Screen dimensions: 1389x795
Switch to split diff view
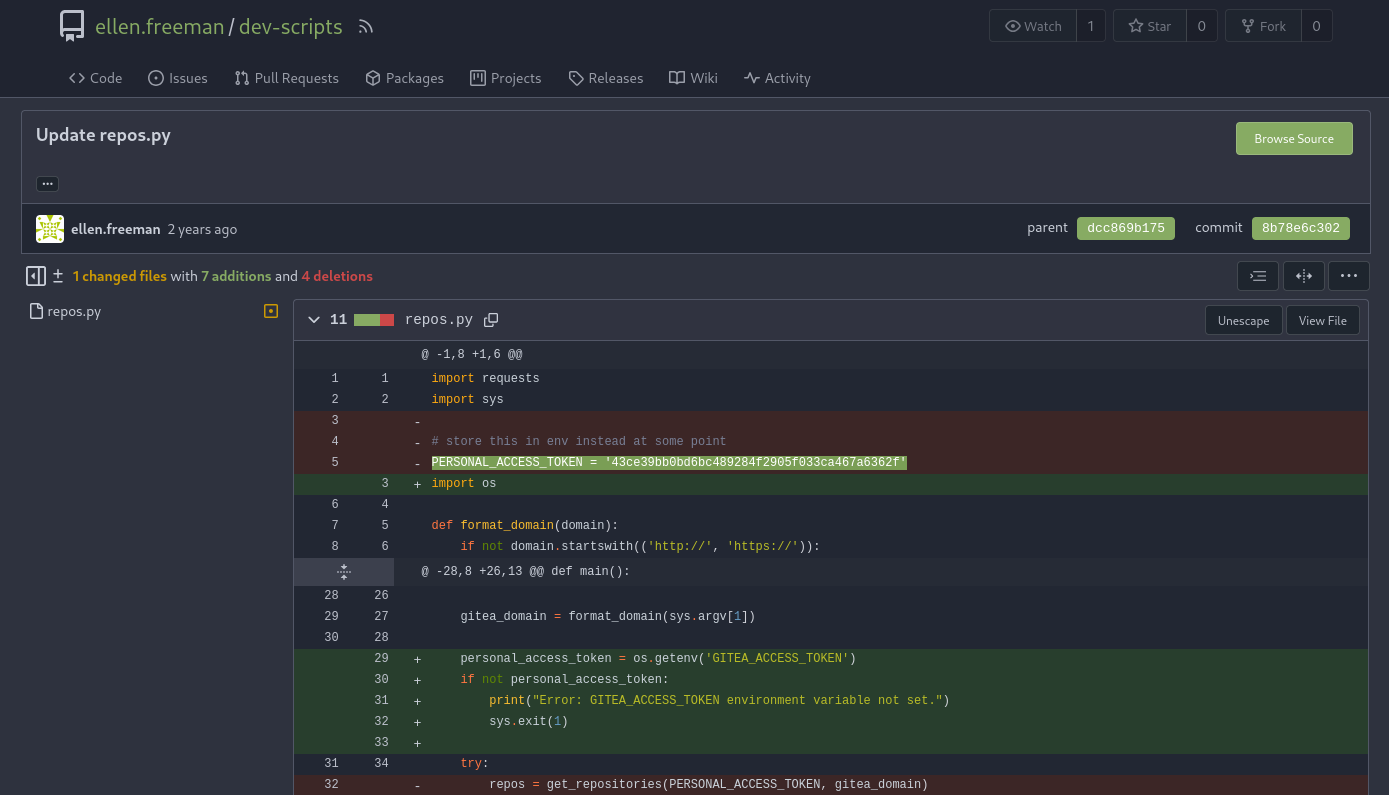[1304, 276]
